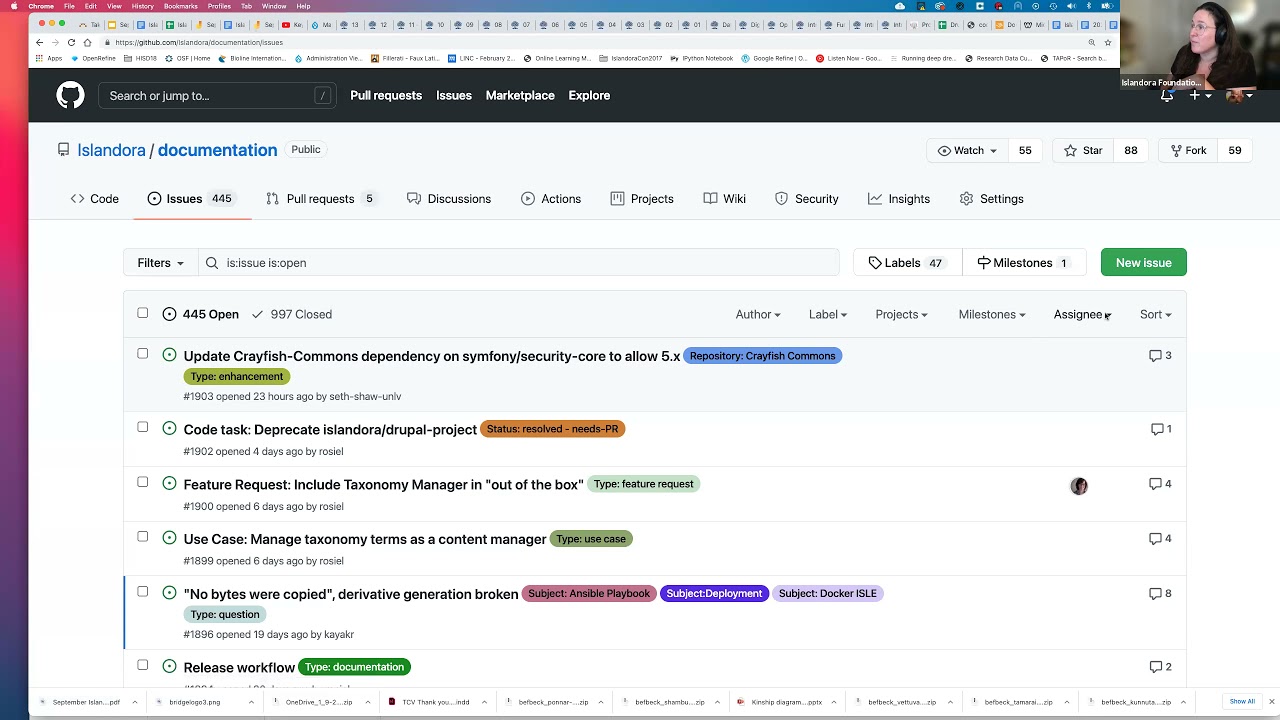Show the 997 Closed issues
Viewport: 1280px width, 720px height.
pyautogui.click(x=291, y=314)
